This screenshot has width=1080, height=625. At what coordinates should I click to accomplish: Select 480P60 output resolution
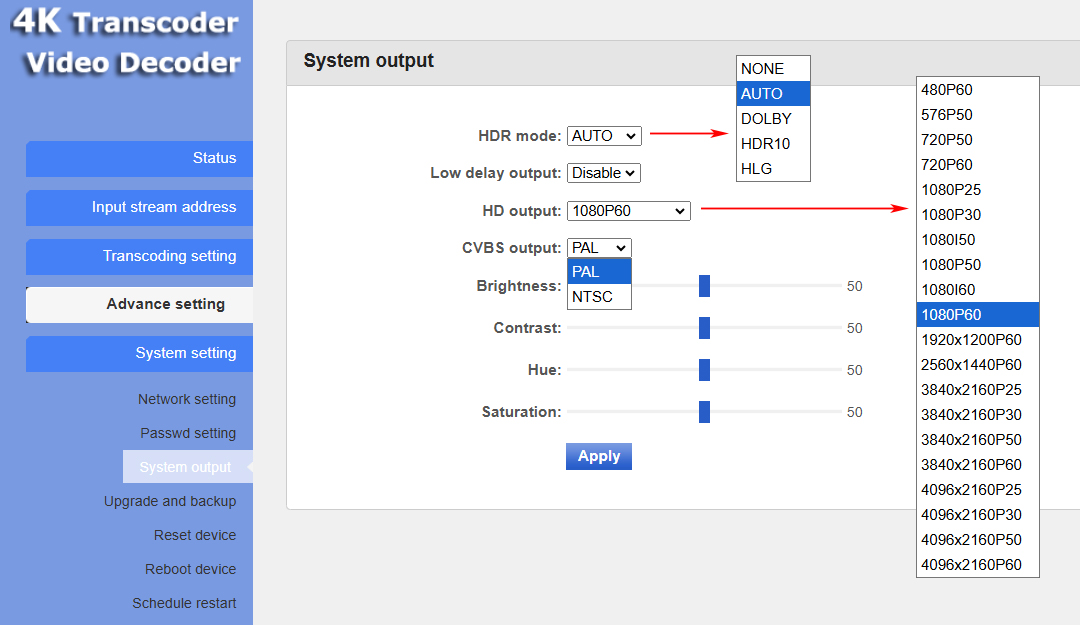pos(977,90)
